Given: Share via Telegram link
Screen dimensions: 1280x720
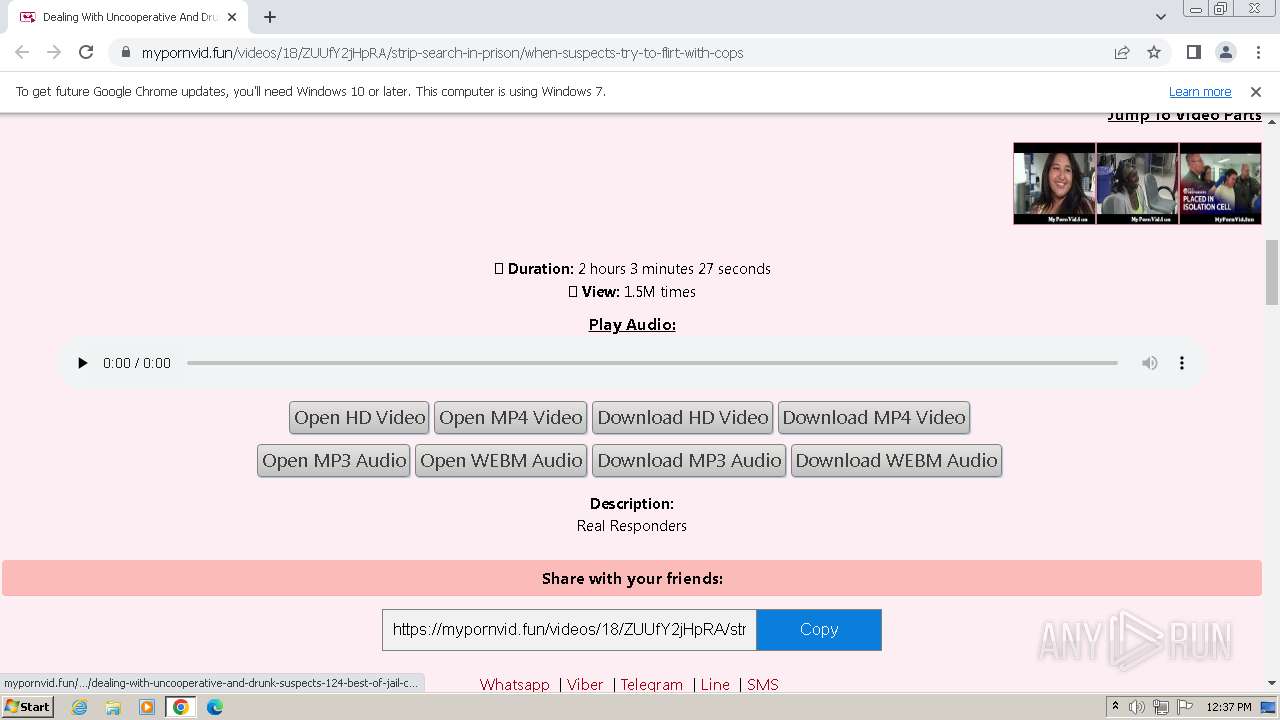Looking at the screenshot, I should click(x=651, y=685).
